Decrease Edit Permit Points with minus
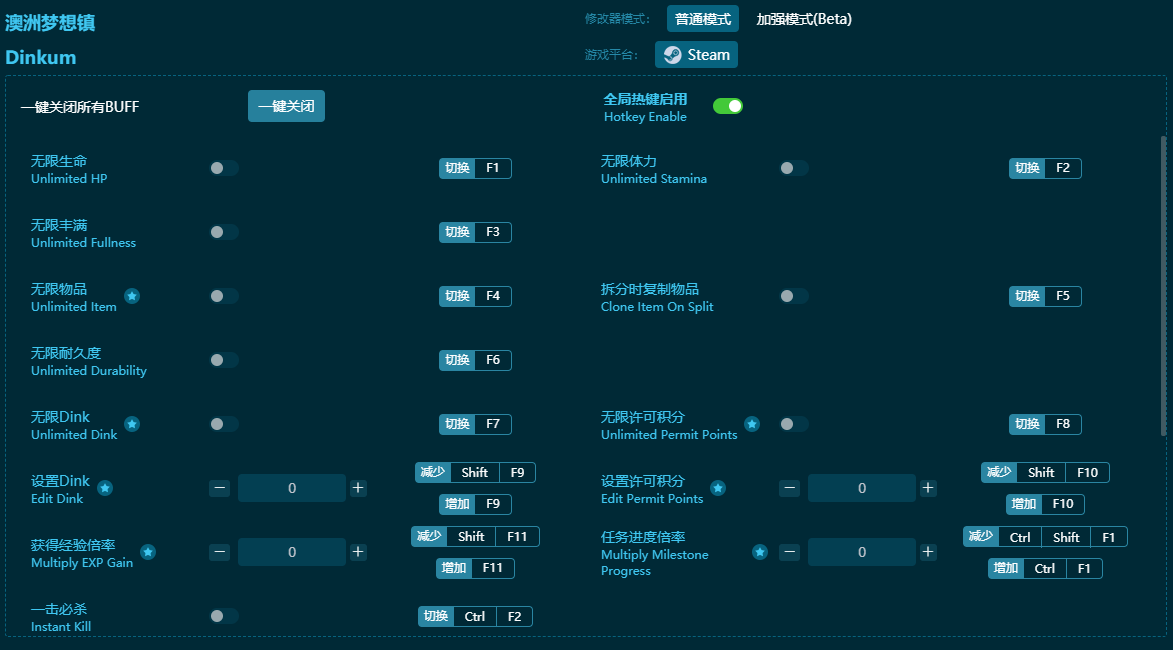1173x650 pixels. (x=789, y=488)
